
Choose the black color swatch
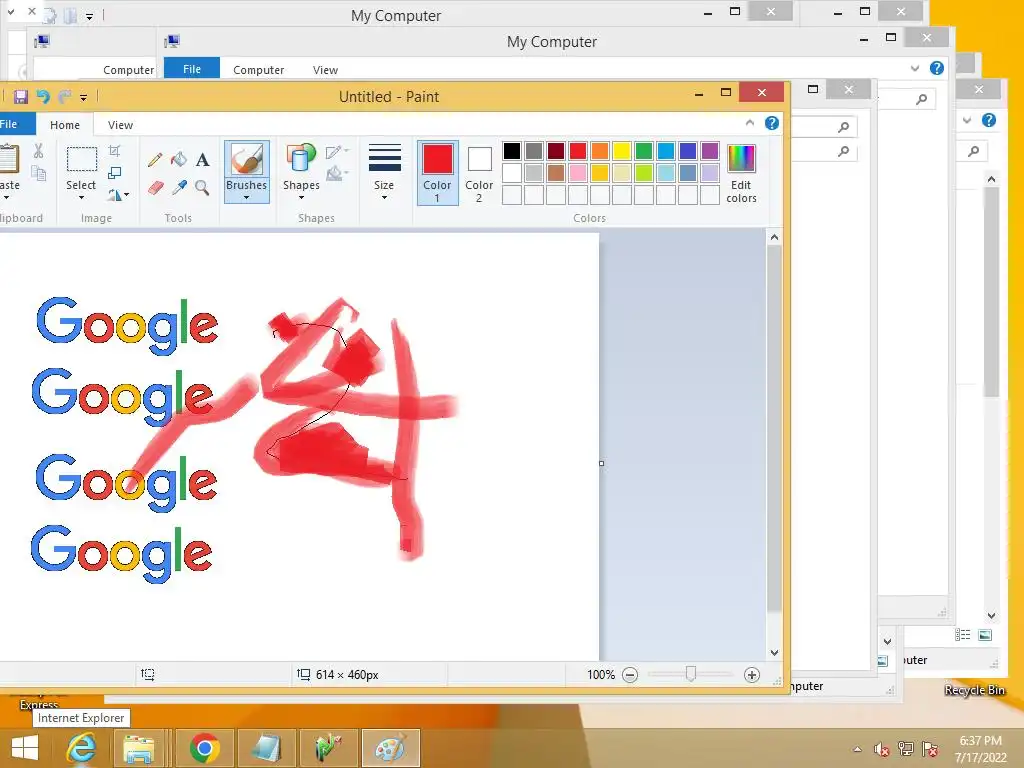512,151
